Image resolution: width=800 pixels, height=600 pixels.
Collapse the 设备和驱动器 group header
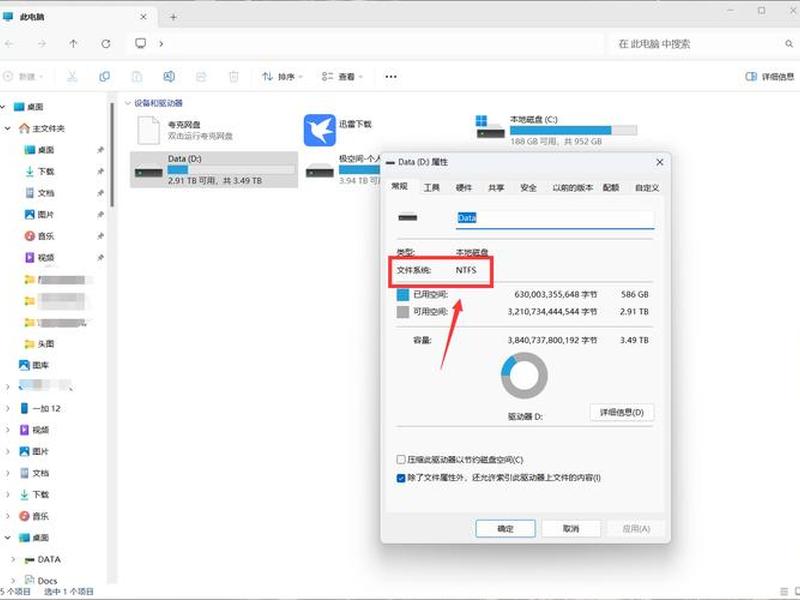pyautogui.click(x=128, y=103)
